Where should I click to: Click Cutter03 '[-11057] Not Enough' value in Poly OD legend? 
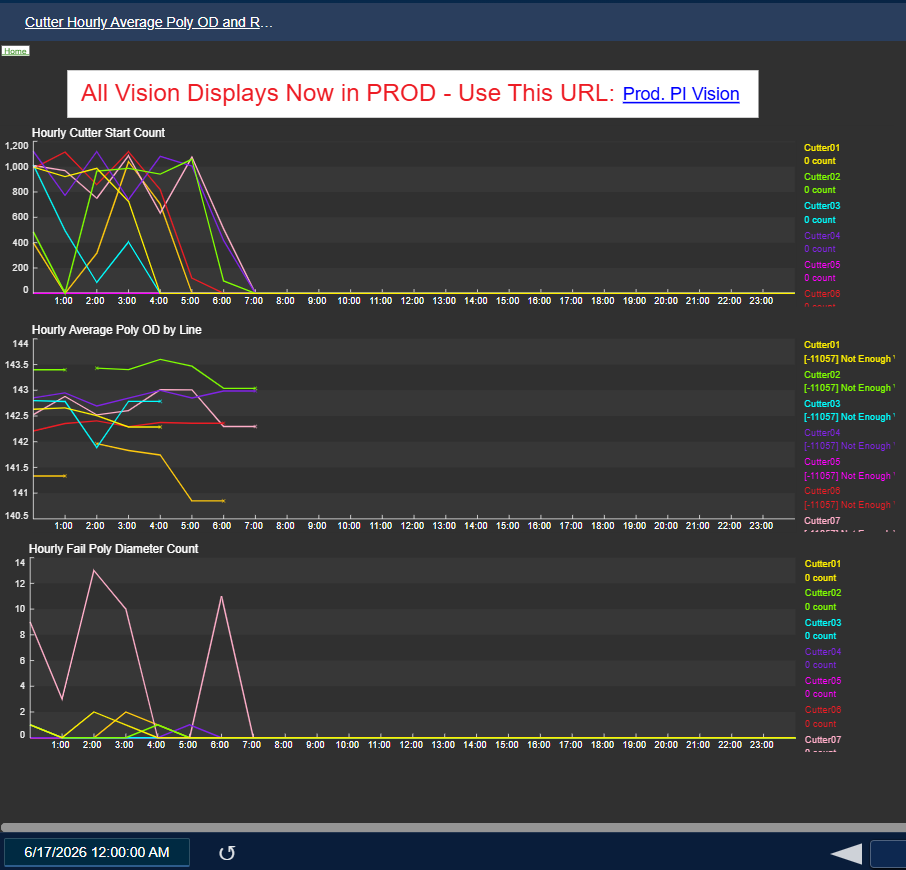[x=849, y=417]
